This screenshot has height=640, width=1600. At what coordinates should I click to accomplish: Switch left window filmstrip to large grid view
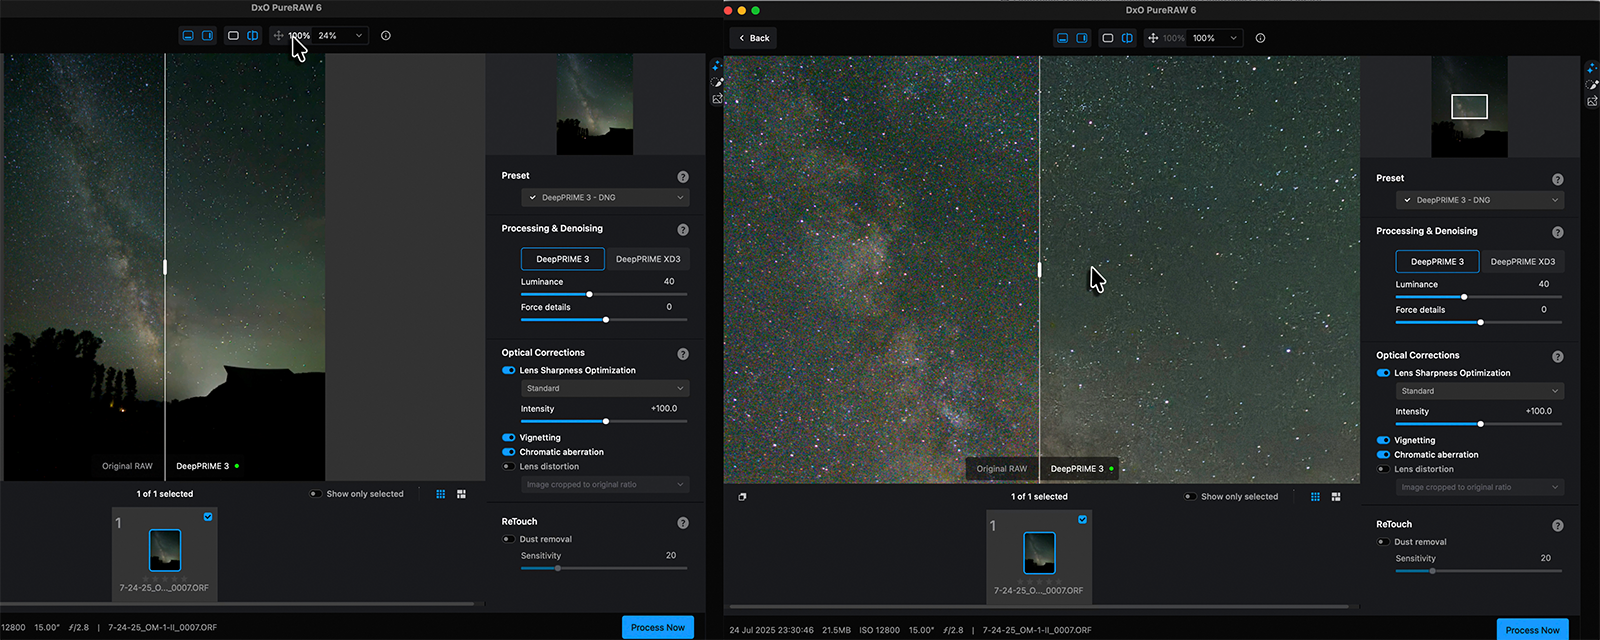[x=461, y=494]
